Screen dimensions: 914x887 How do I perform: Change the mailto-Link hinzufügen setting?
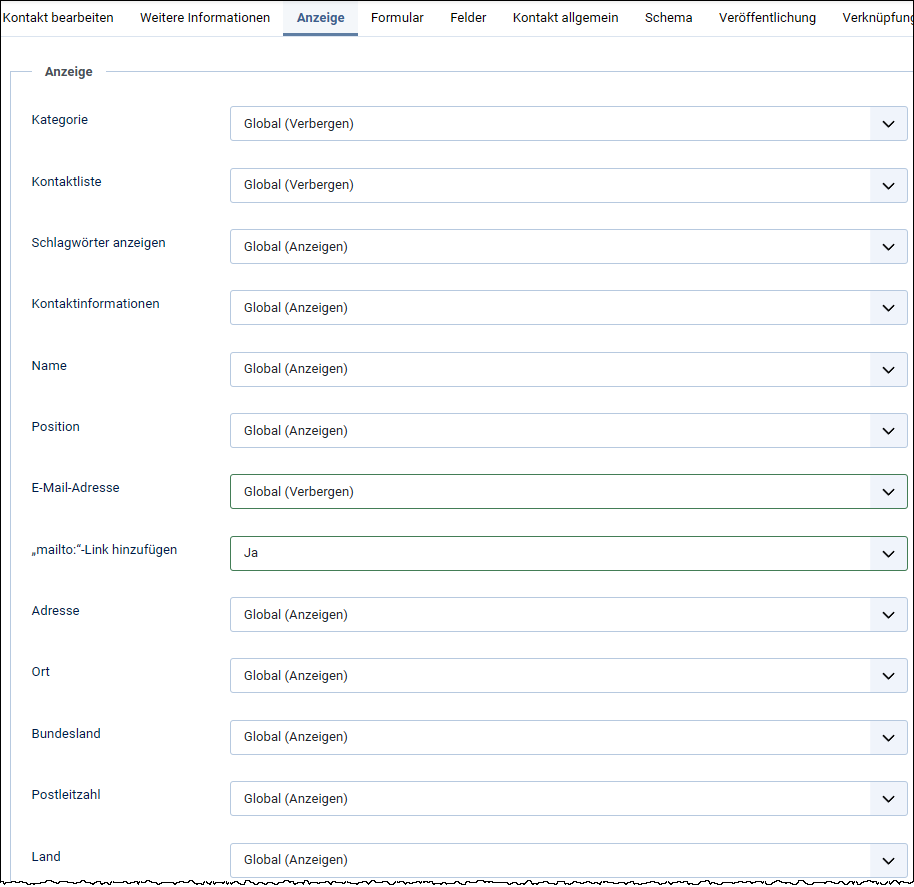(x=568, y=553)
